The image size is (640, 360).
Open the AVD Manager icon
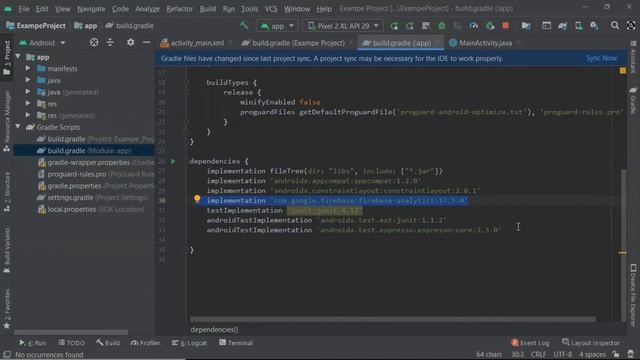tap(578, 26)
